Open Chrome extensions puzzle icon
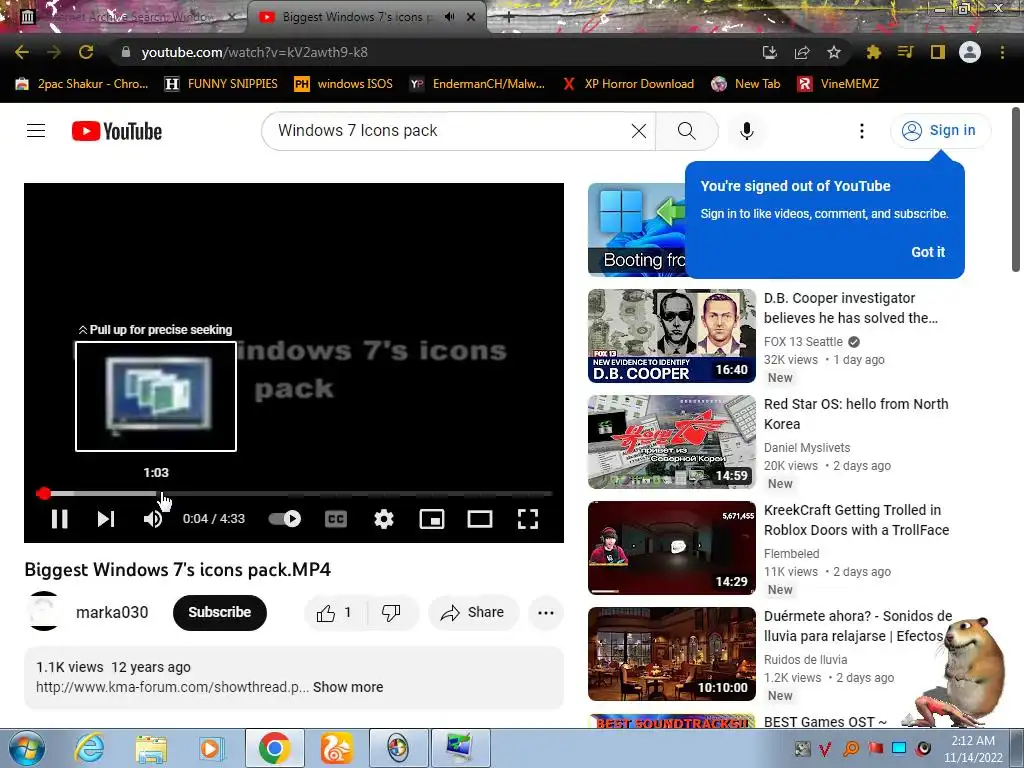1024x768 pixels. [x=873, y=52]
